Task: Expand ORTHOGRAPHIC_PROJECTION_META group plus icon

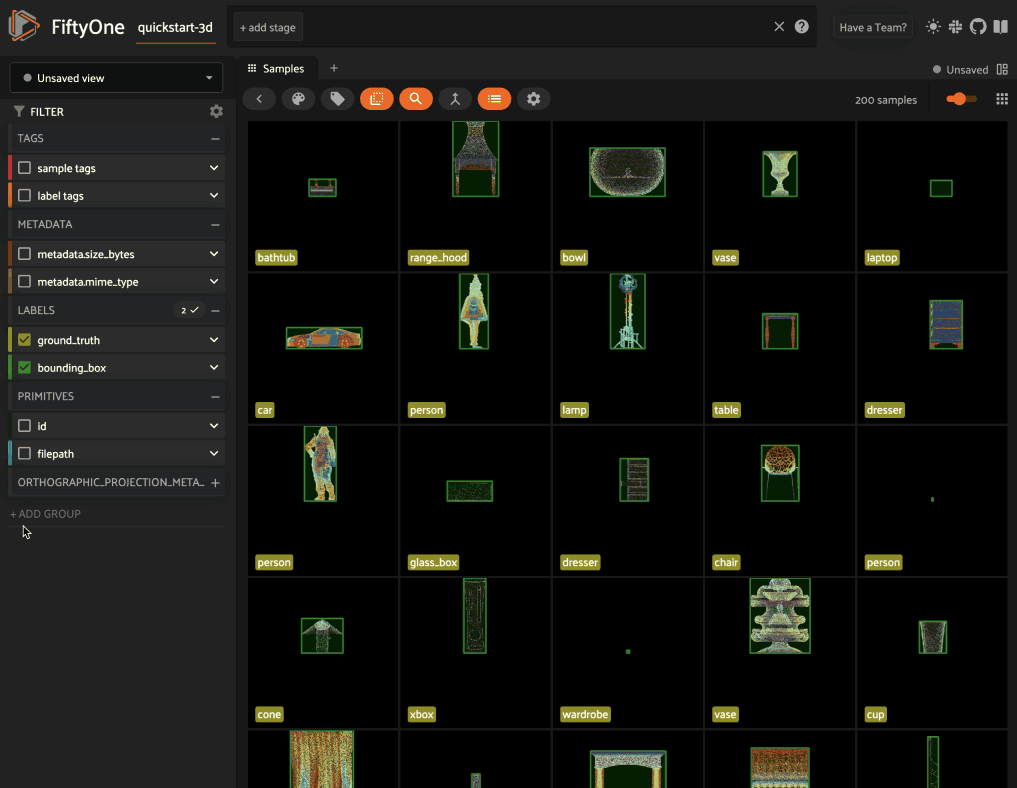Action: pyautogui.click(x=215, y=483)
